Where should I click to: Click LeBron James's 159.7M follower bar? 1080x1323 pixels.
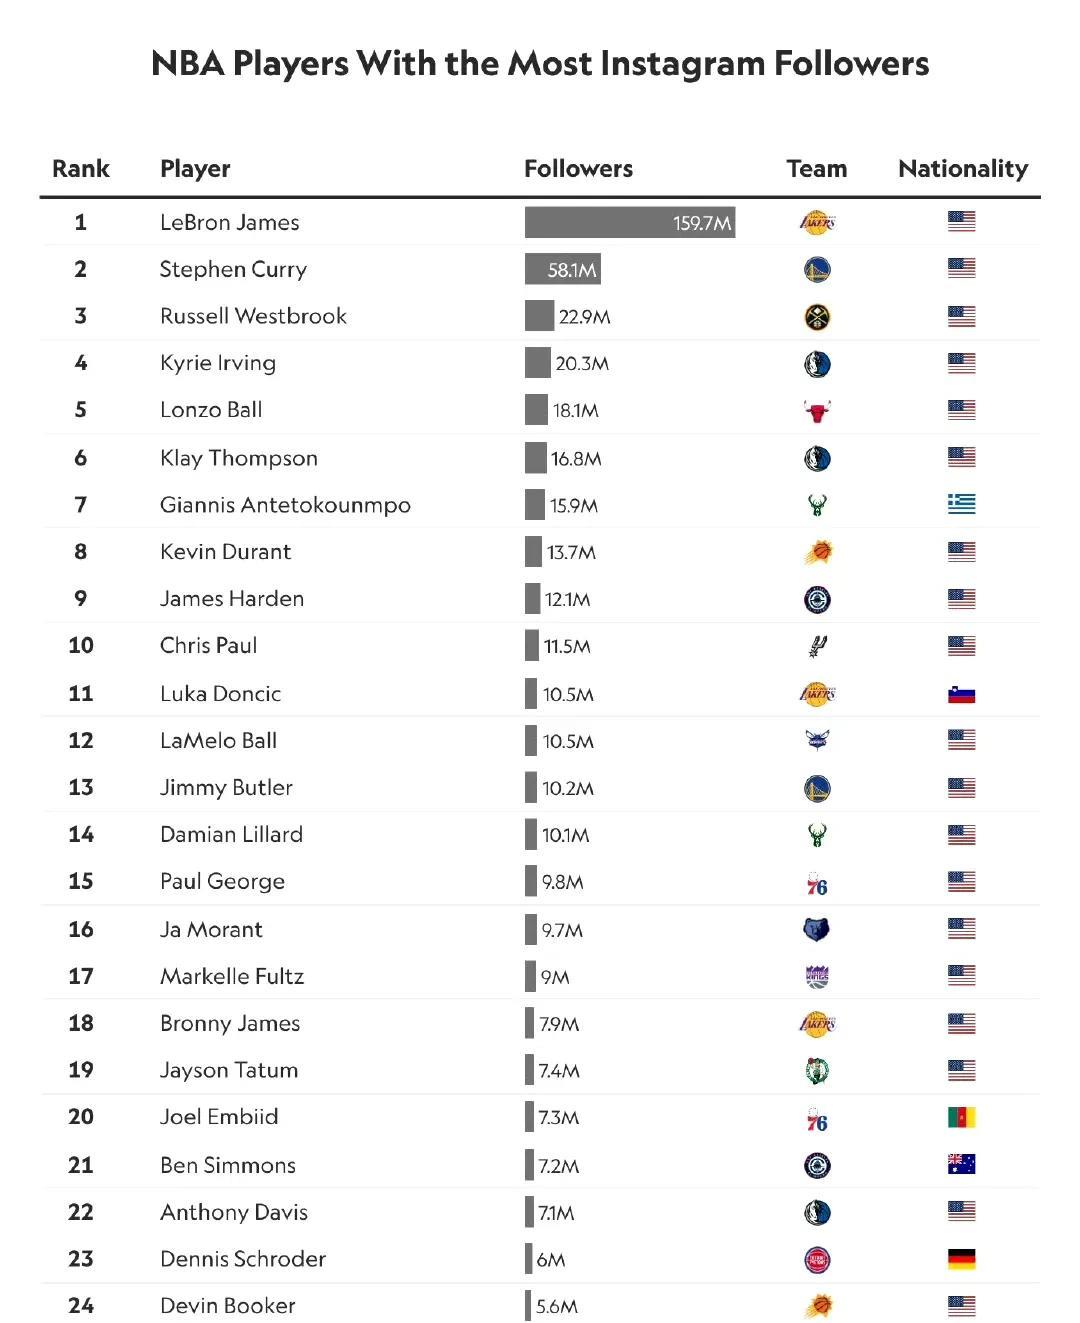630,222
